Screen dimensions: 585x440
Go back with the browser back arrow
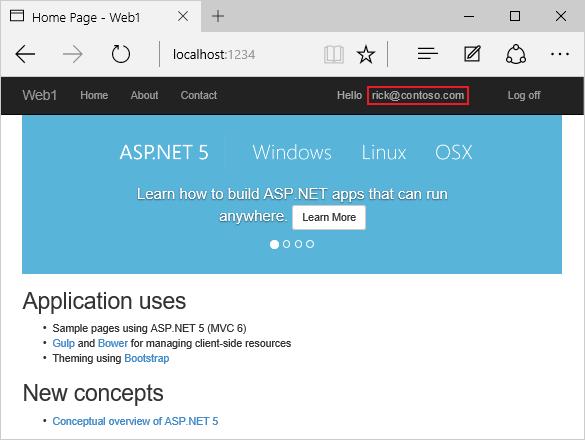pyautogui.click(x=25, y=54)
